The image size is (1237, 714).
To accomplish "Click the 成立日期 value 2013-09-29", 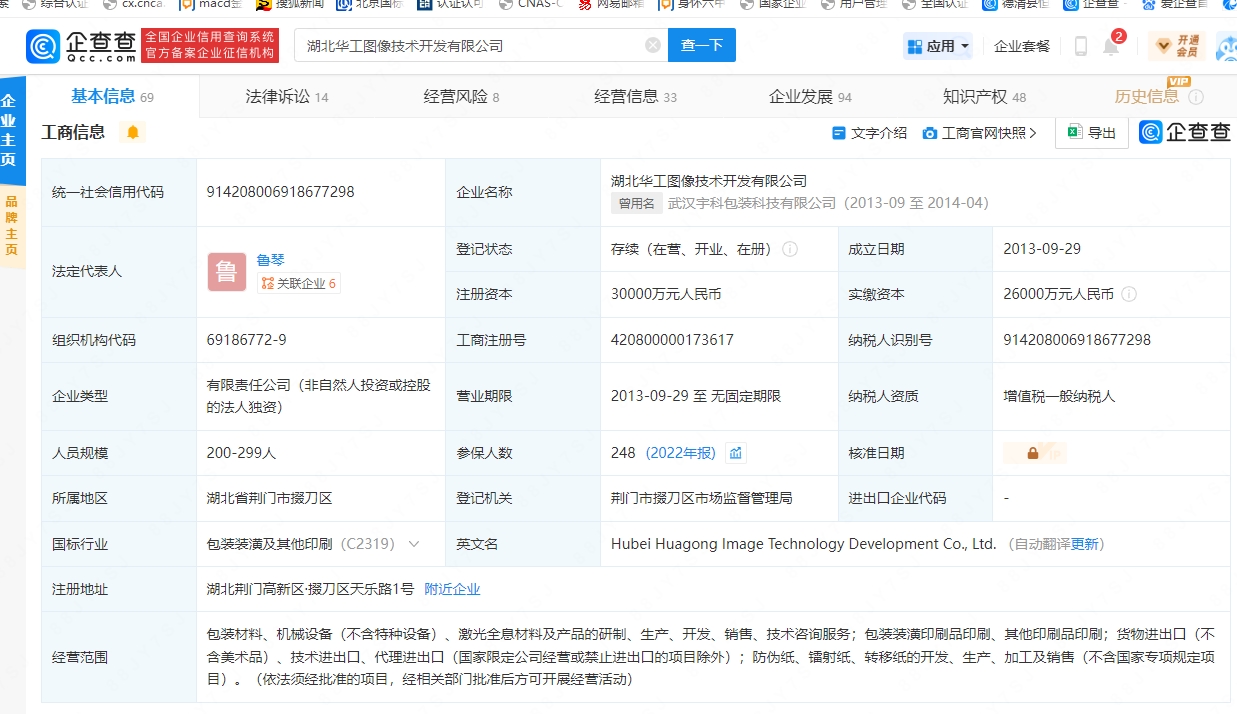I will tap(1042, 249).
